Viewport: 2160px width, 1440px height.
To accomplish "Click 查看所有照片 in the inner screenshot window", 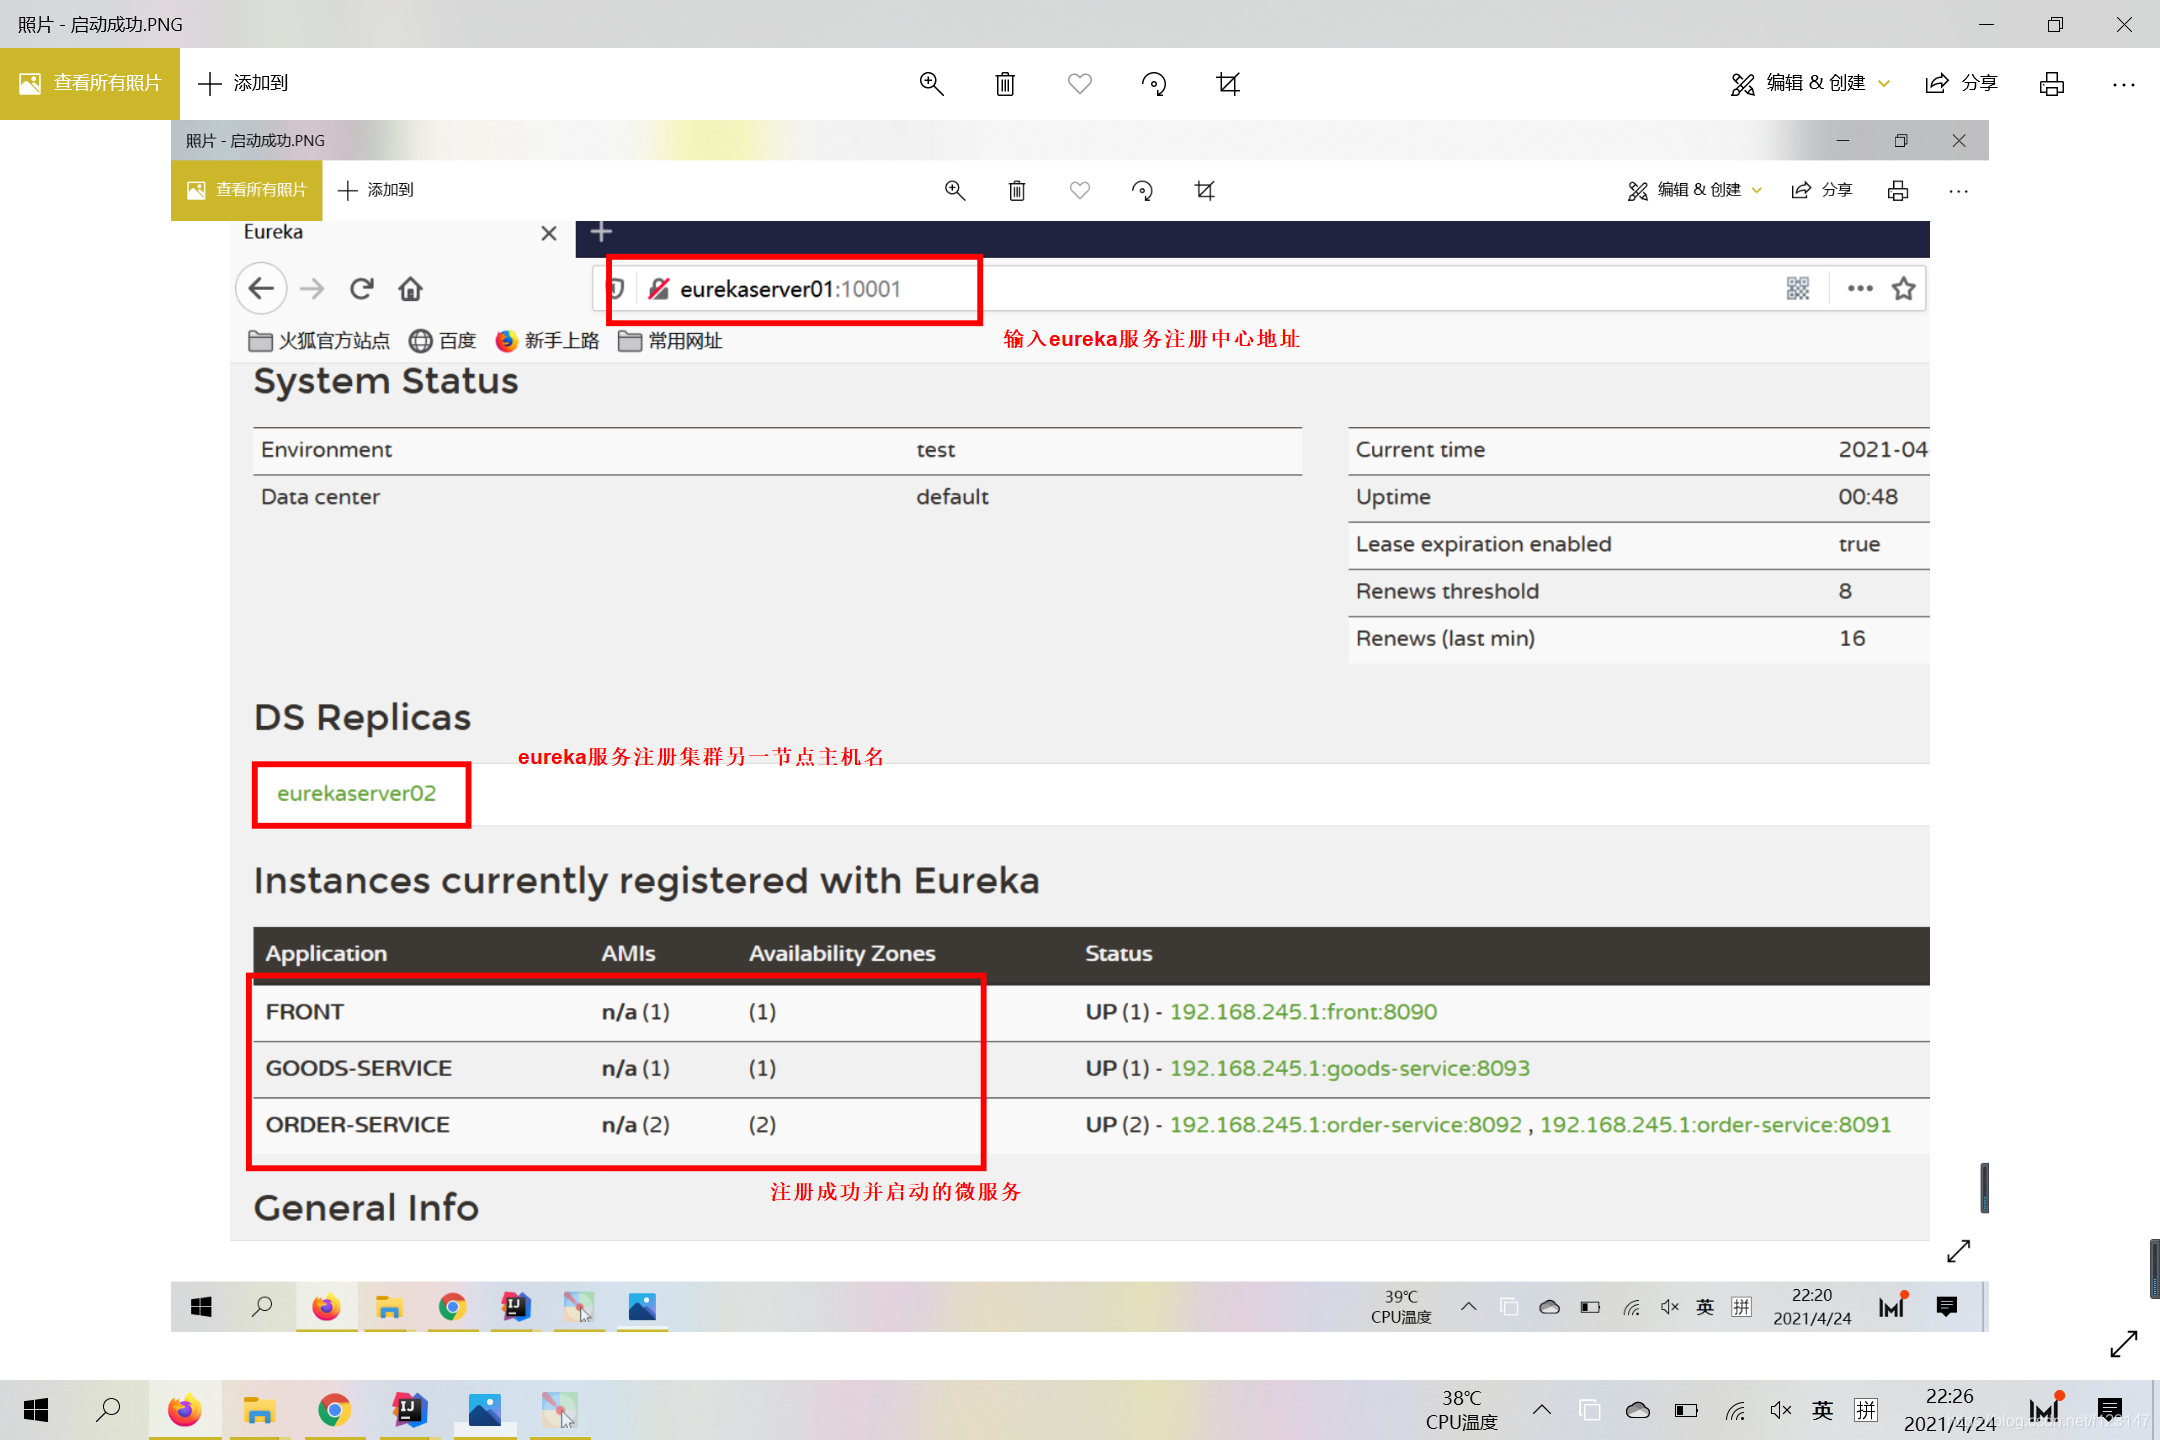I will [247, 190].
